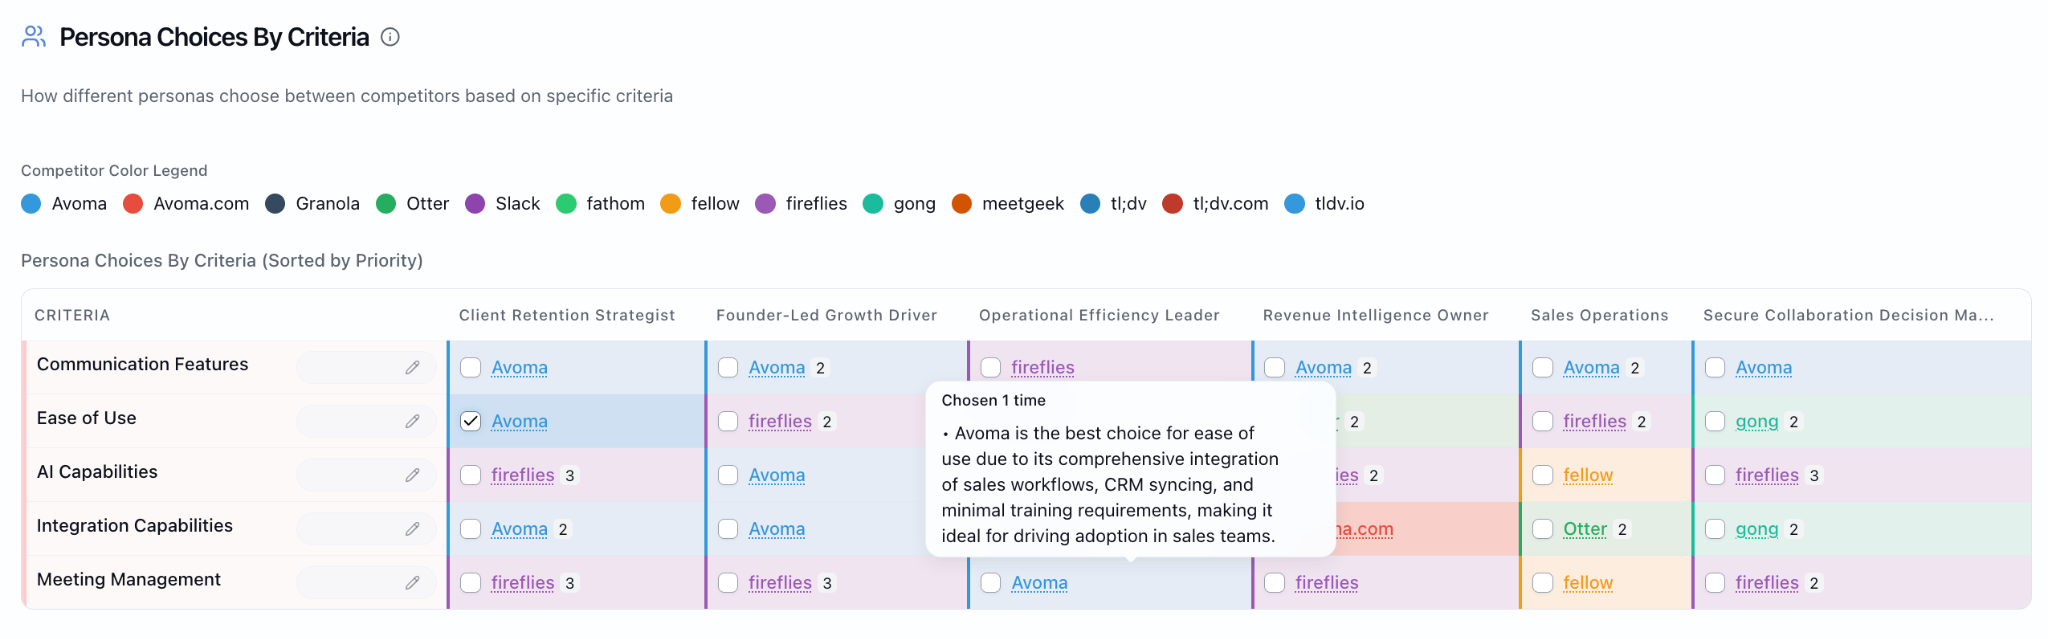Image resolution: width=2048 pixels, height=639 pixels.
Task: Click the truncated Secure Collaboration Decision column header
Action: tap(1848, 315)
